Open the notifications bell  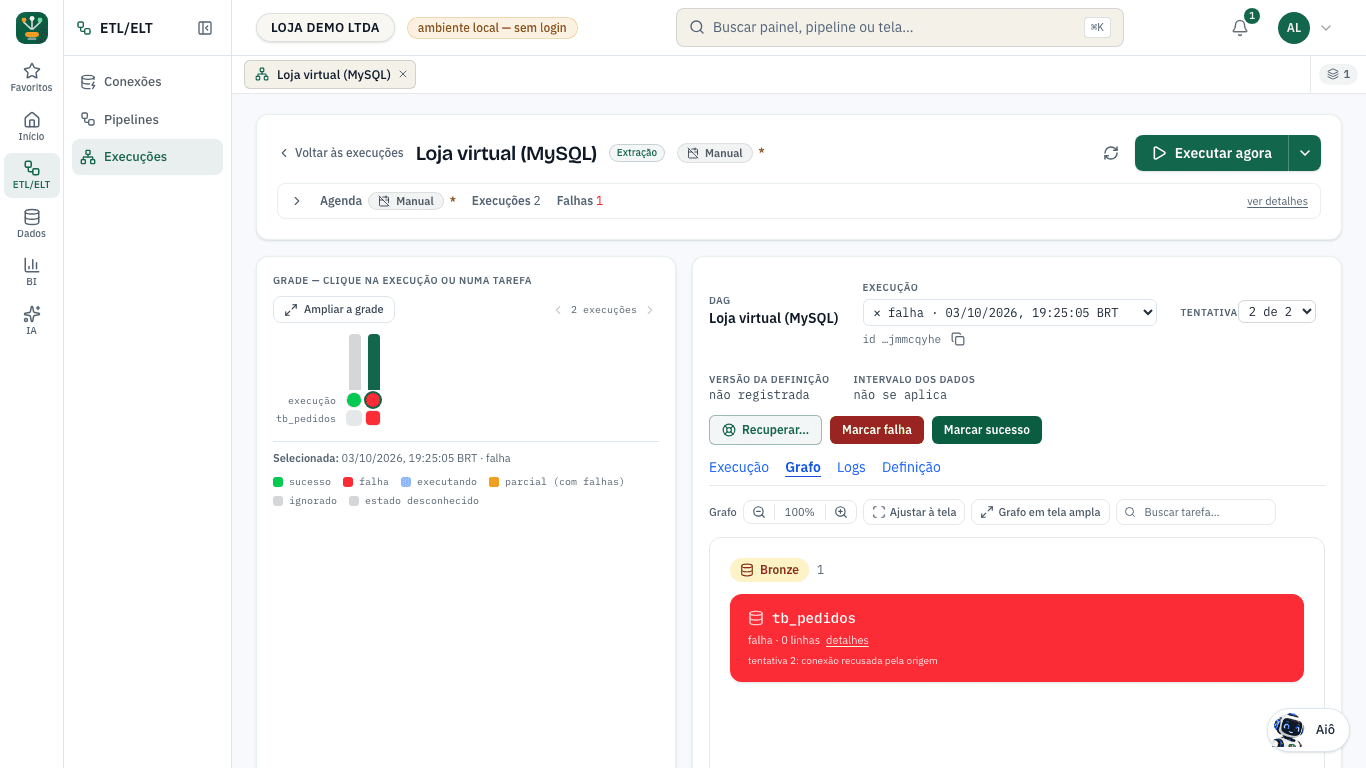1240,28
